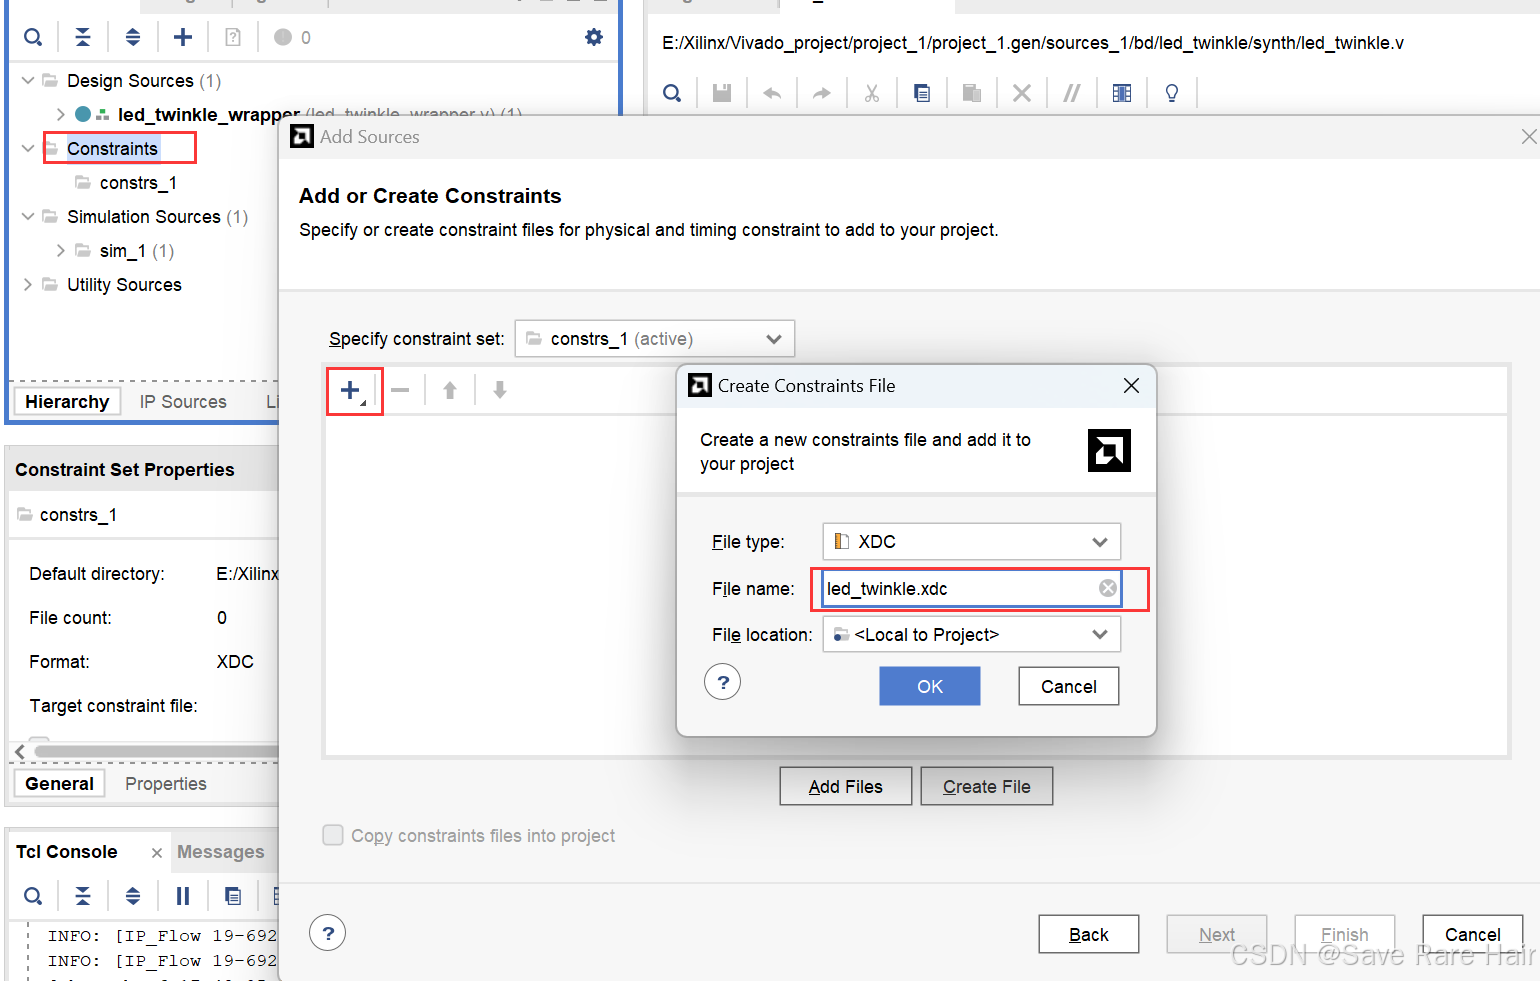The height and width of the screenshot is (981, 1540).
Task: Collapse Simulation Sources tree node
Action: click(x=28, y=216)
